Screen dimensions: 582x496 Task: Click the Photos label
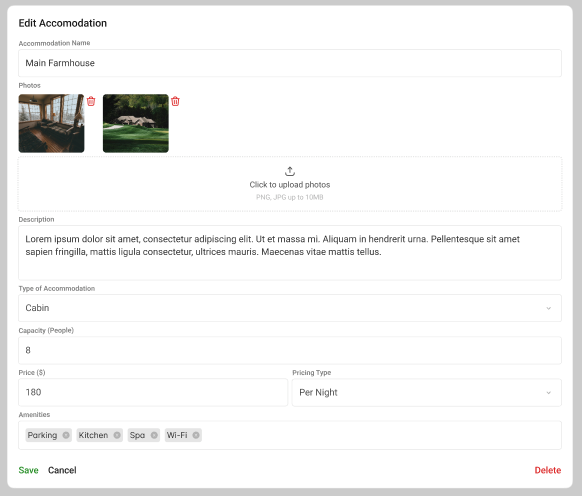coord(29,85)
